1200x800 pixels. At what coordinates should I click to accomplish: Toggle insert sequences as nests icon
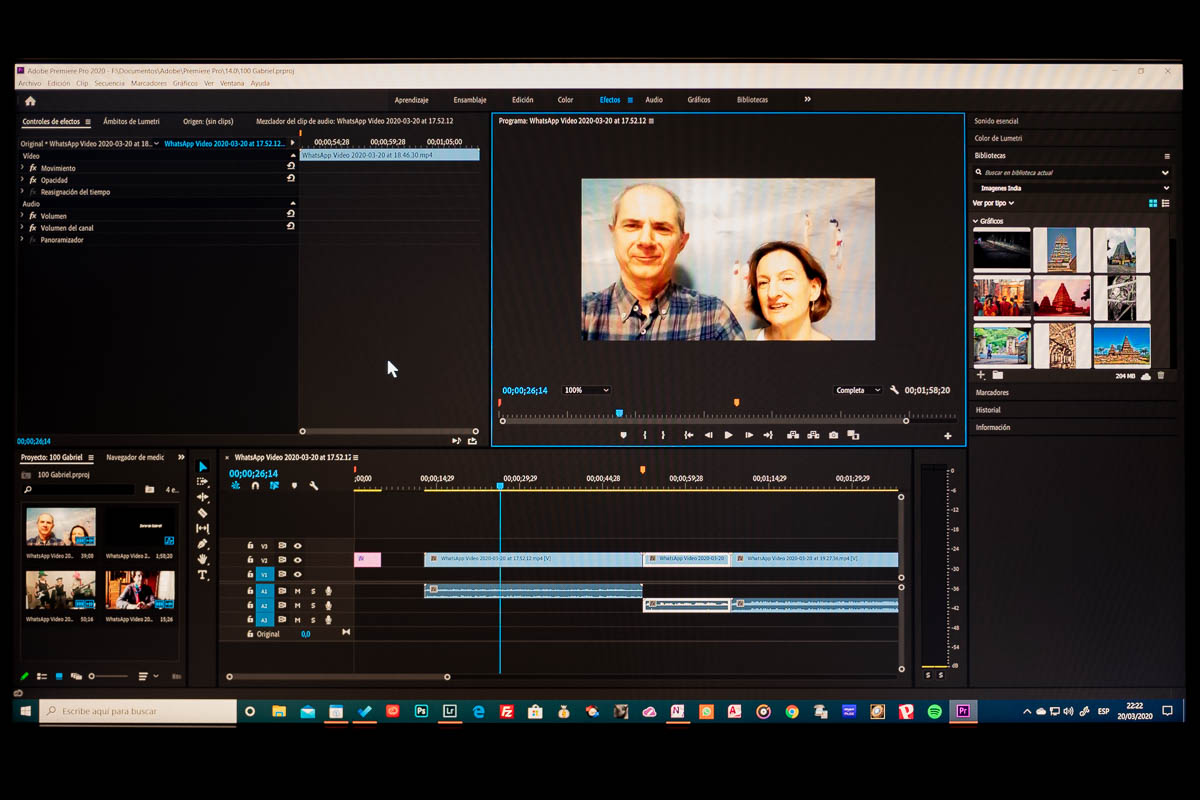tap(236, 485)
